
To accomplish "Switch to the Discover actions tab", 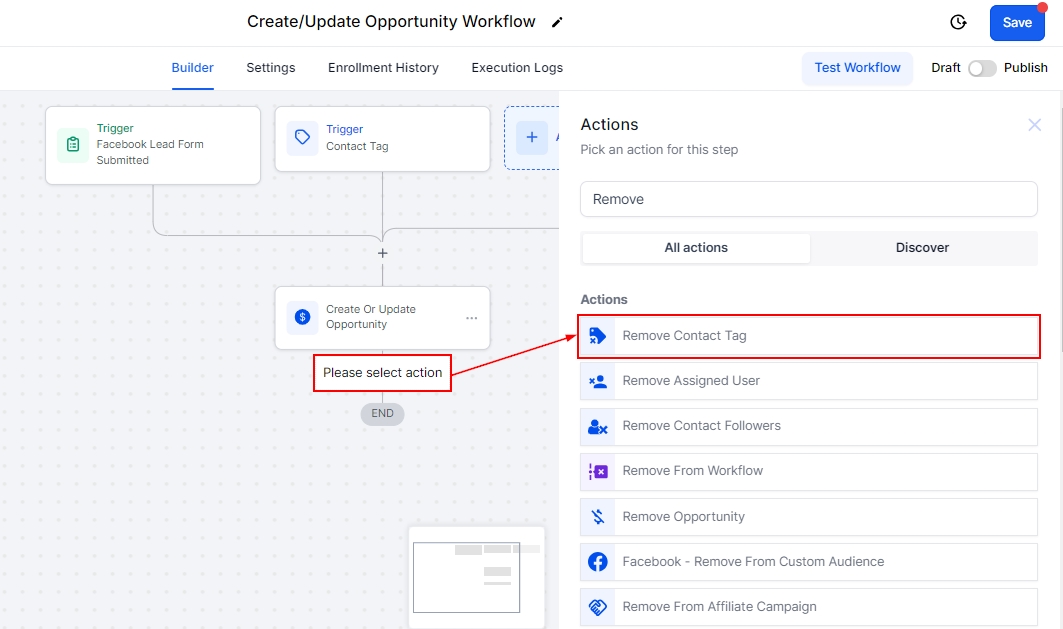I will coord(922,248).
